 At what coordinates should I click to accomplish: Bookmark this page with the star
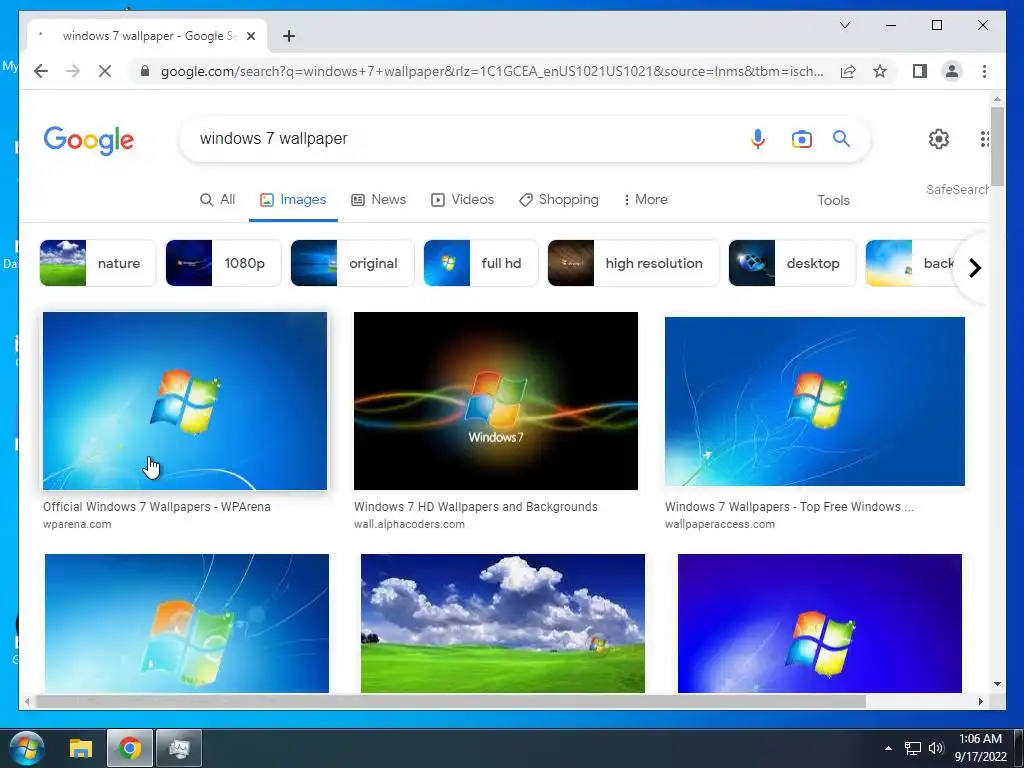click(x=880, y=71)
